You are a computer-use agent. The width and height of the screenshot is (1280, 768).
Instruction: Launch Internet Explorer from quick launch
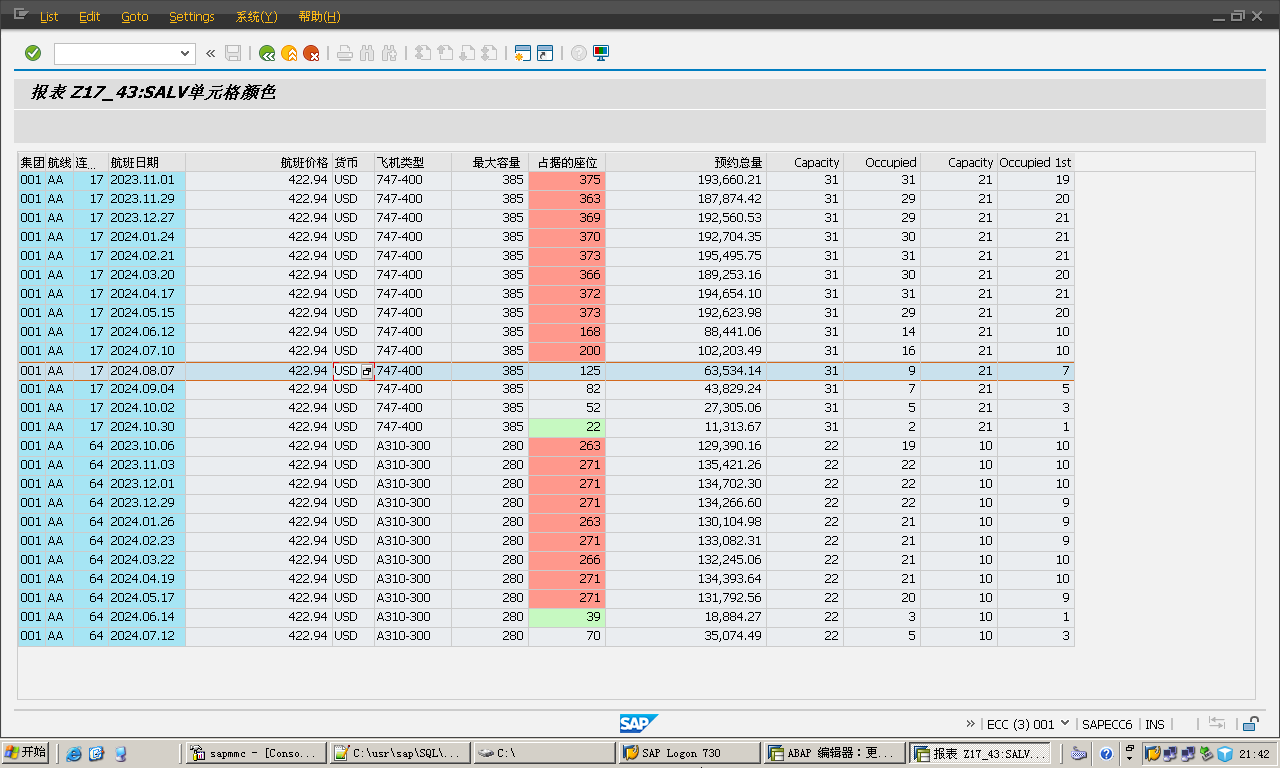pos(74,754)
